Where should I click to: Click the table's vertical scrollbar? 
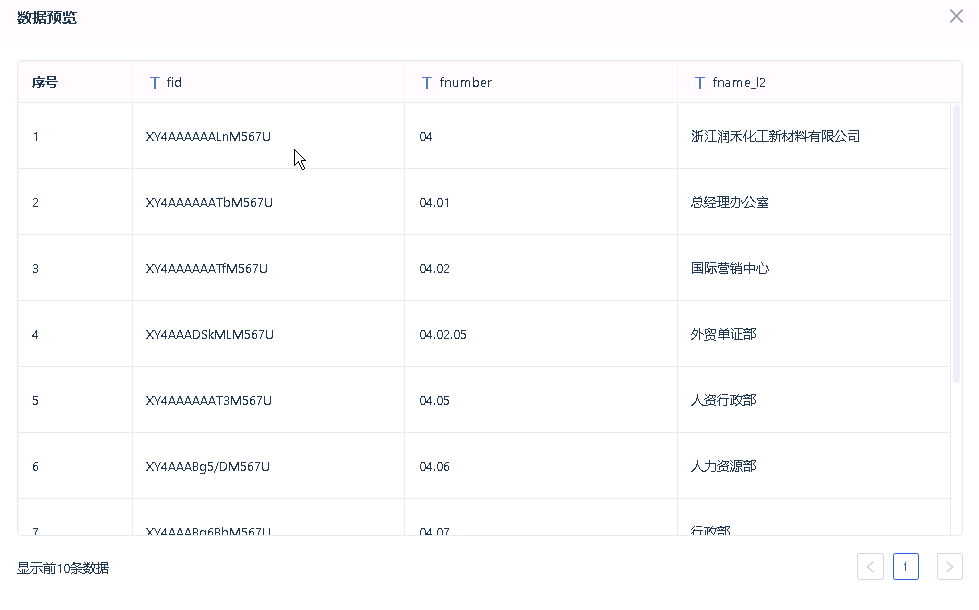[956, 240]
